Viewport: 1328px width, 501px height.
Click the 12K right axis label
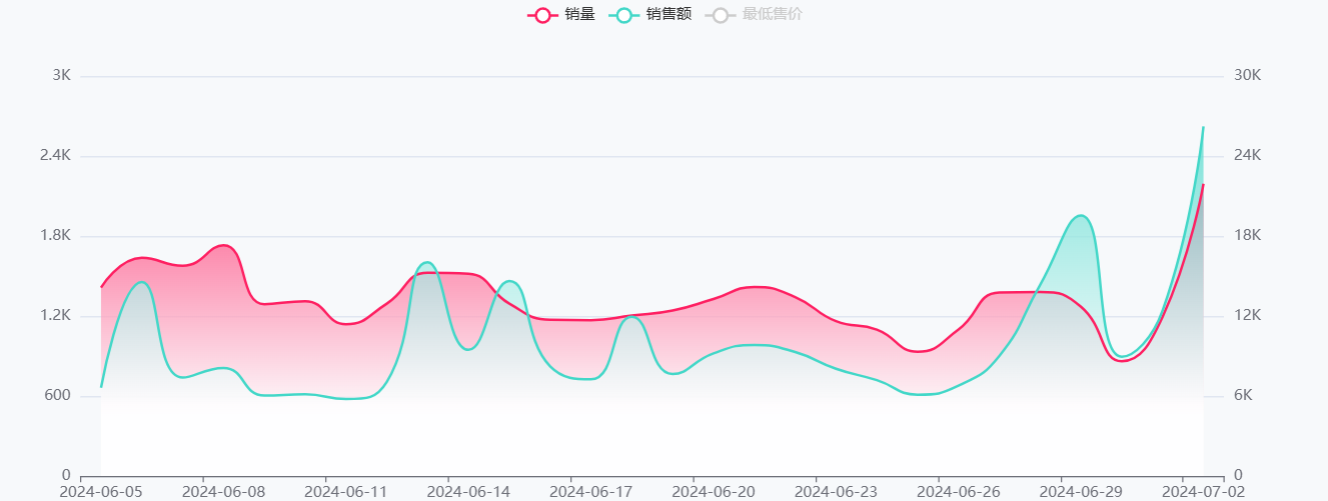[1247, 316]
